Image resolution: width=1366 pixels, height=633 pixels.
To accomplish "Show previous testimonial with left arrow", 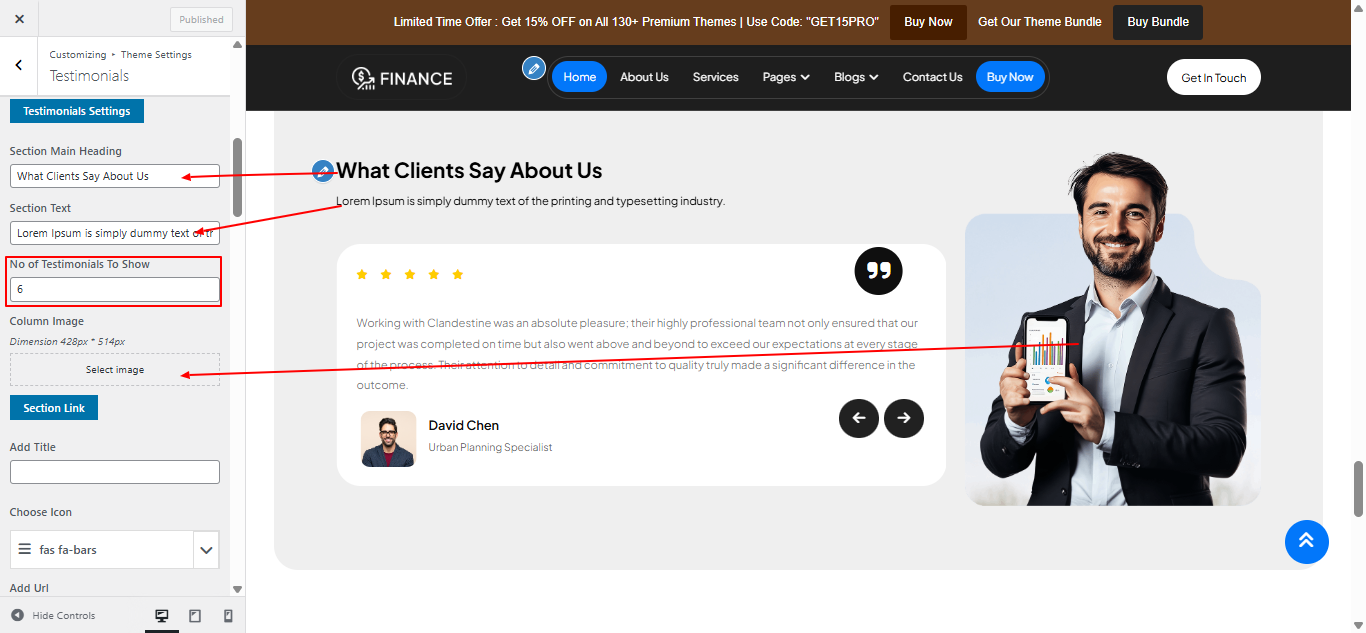I will [858, 418].
